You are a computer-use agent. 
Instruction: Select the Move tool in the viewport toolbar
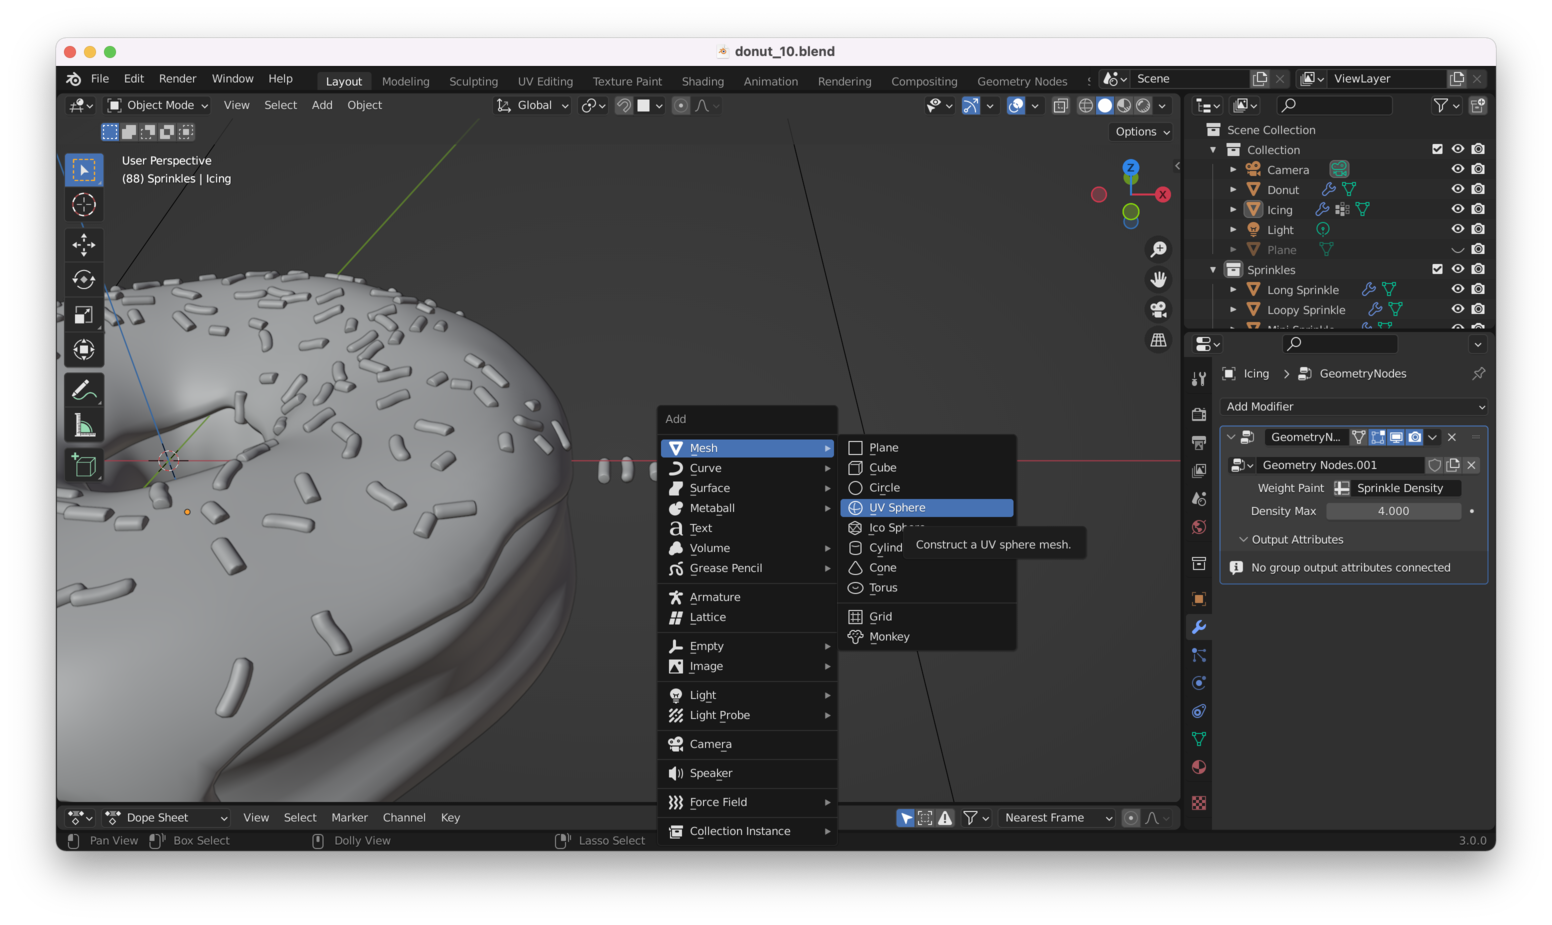pyautogui.click(x=84, y=244)
